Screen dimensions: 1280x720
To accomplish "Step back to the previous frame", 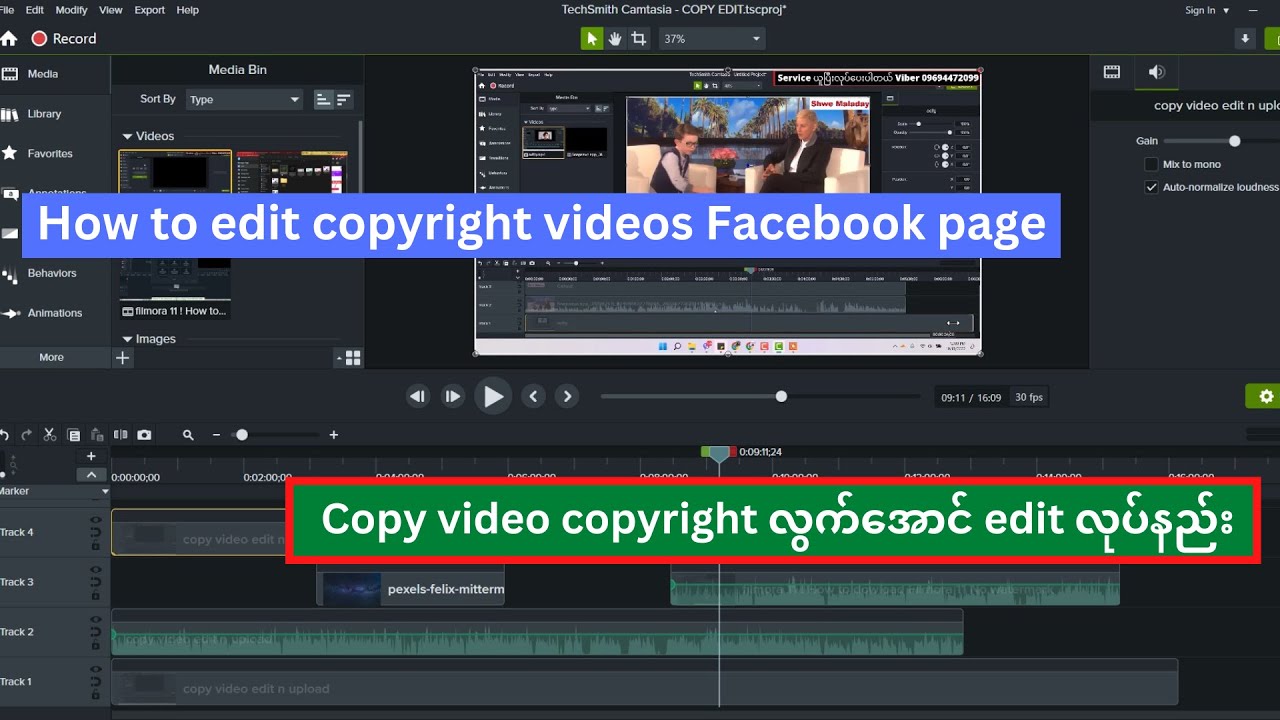I will pyautogui.click(x=418, y=397).
